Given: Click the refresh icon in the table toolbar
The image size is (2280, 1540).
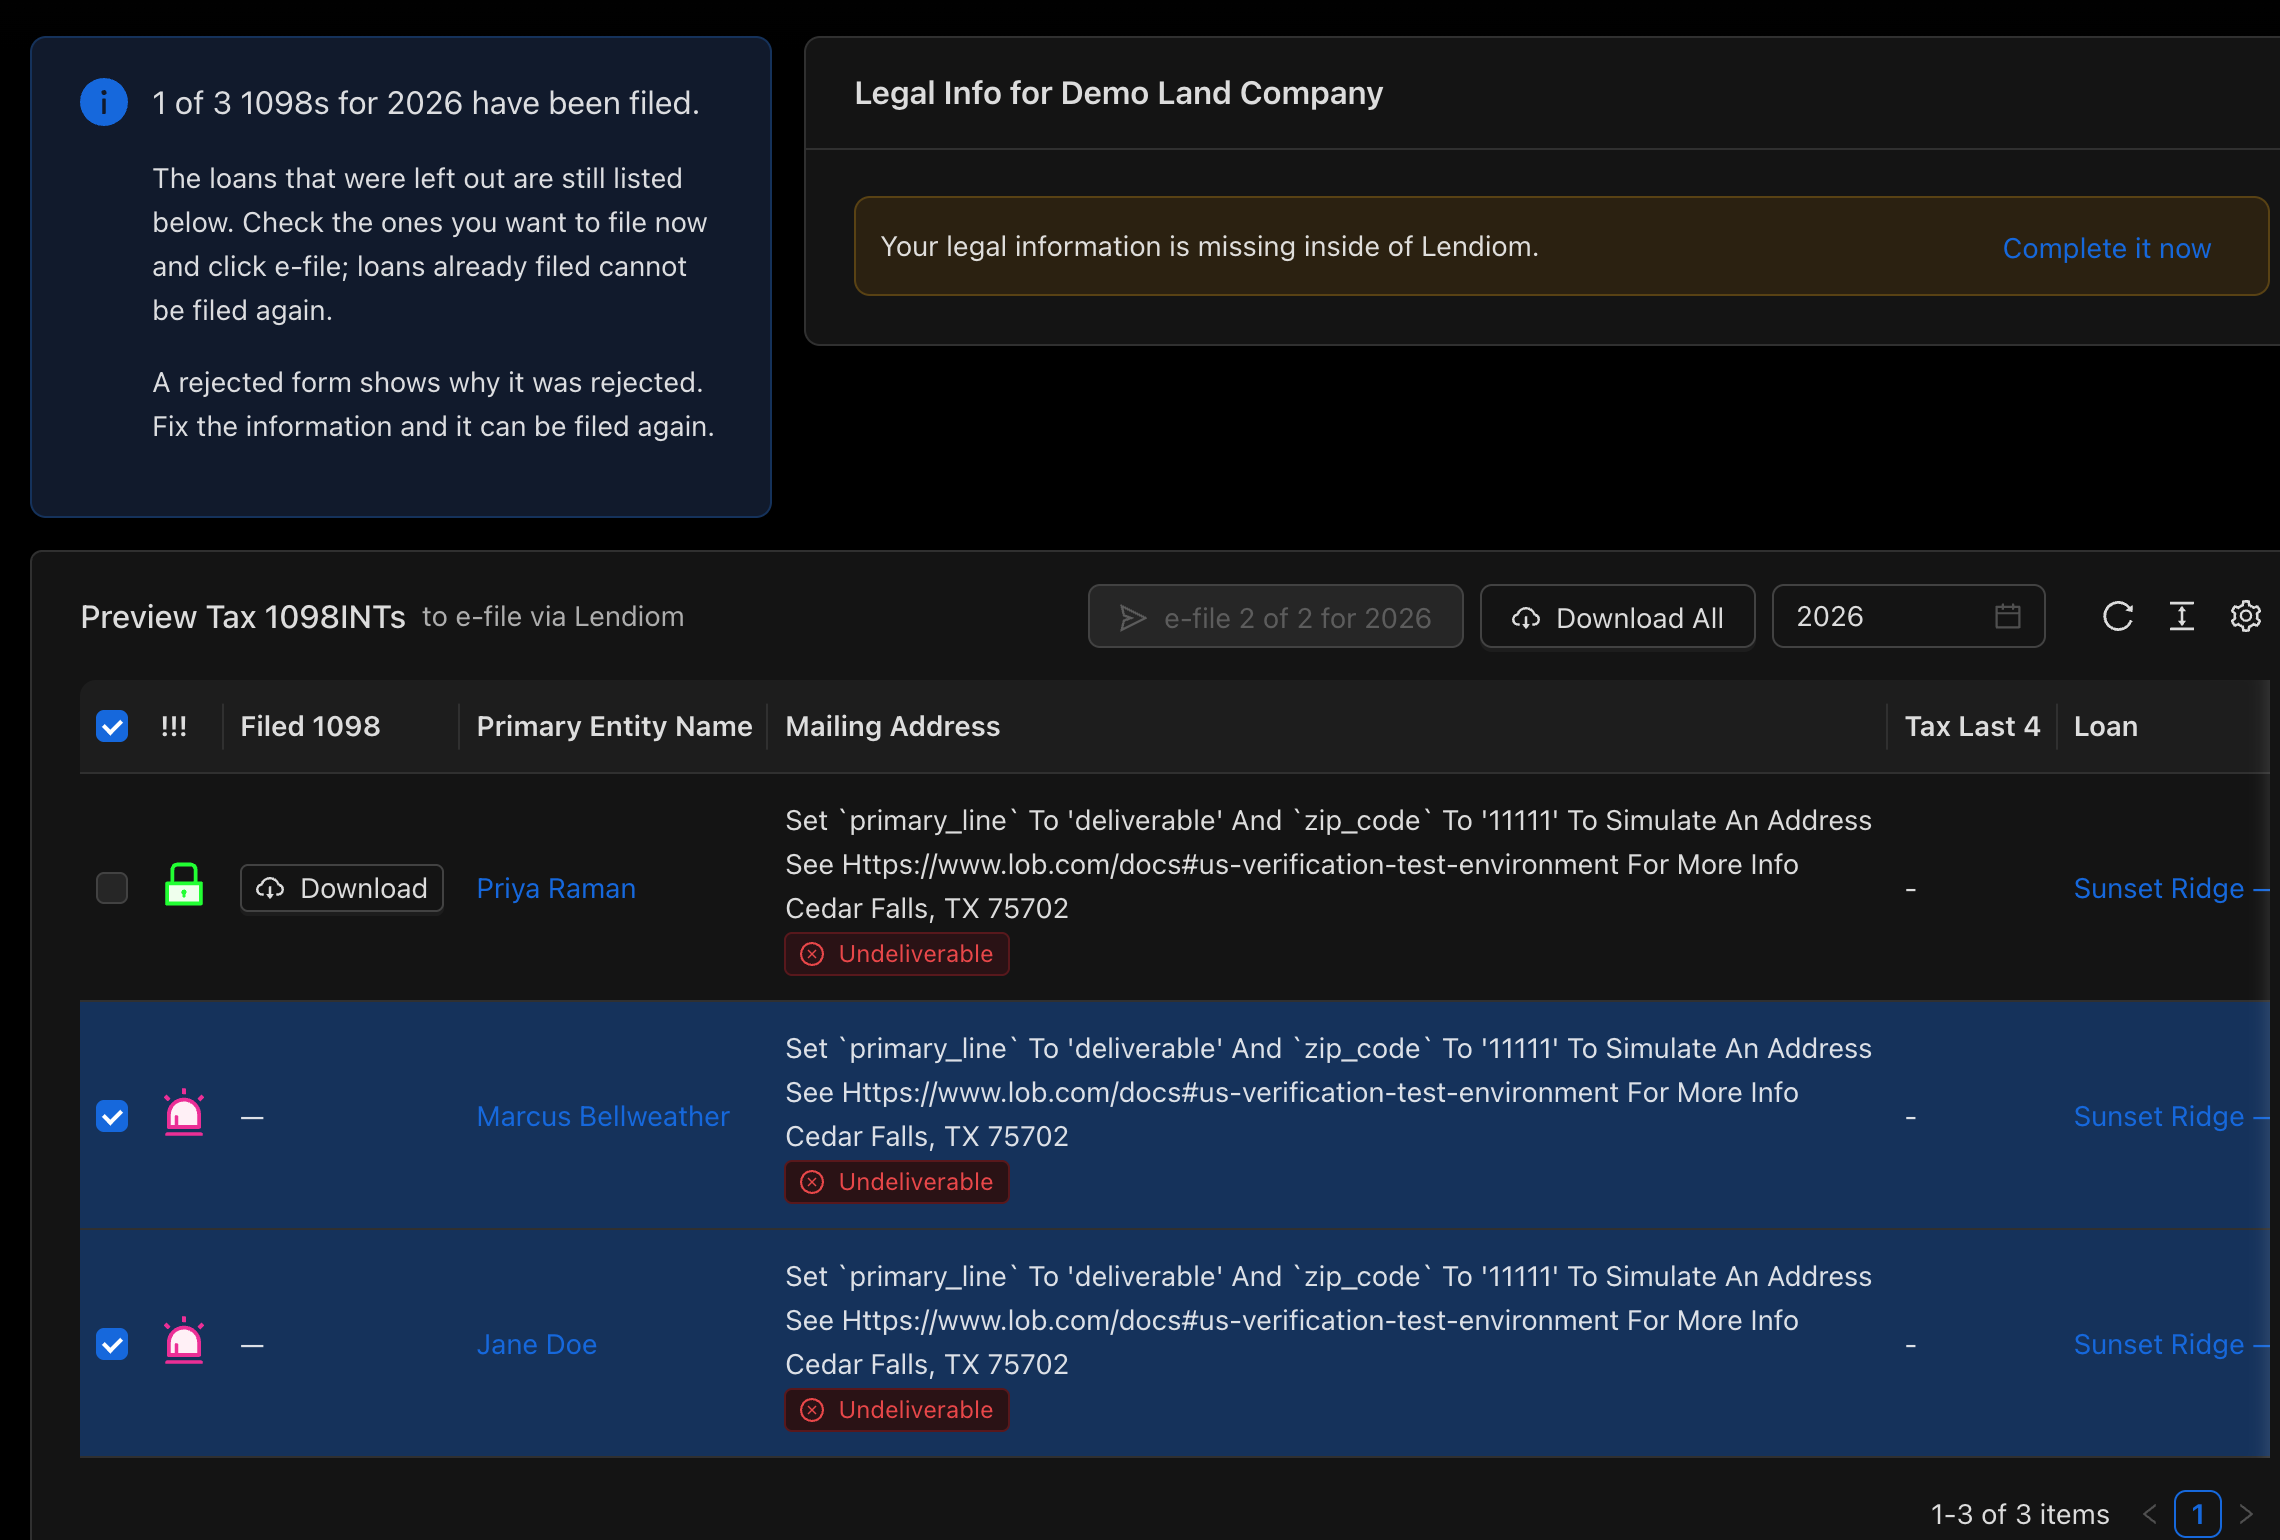Looking at the screenshot, I should (2118, 616).
